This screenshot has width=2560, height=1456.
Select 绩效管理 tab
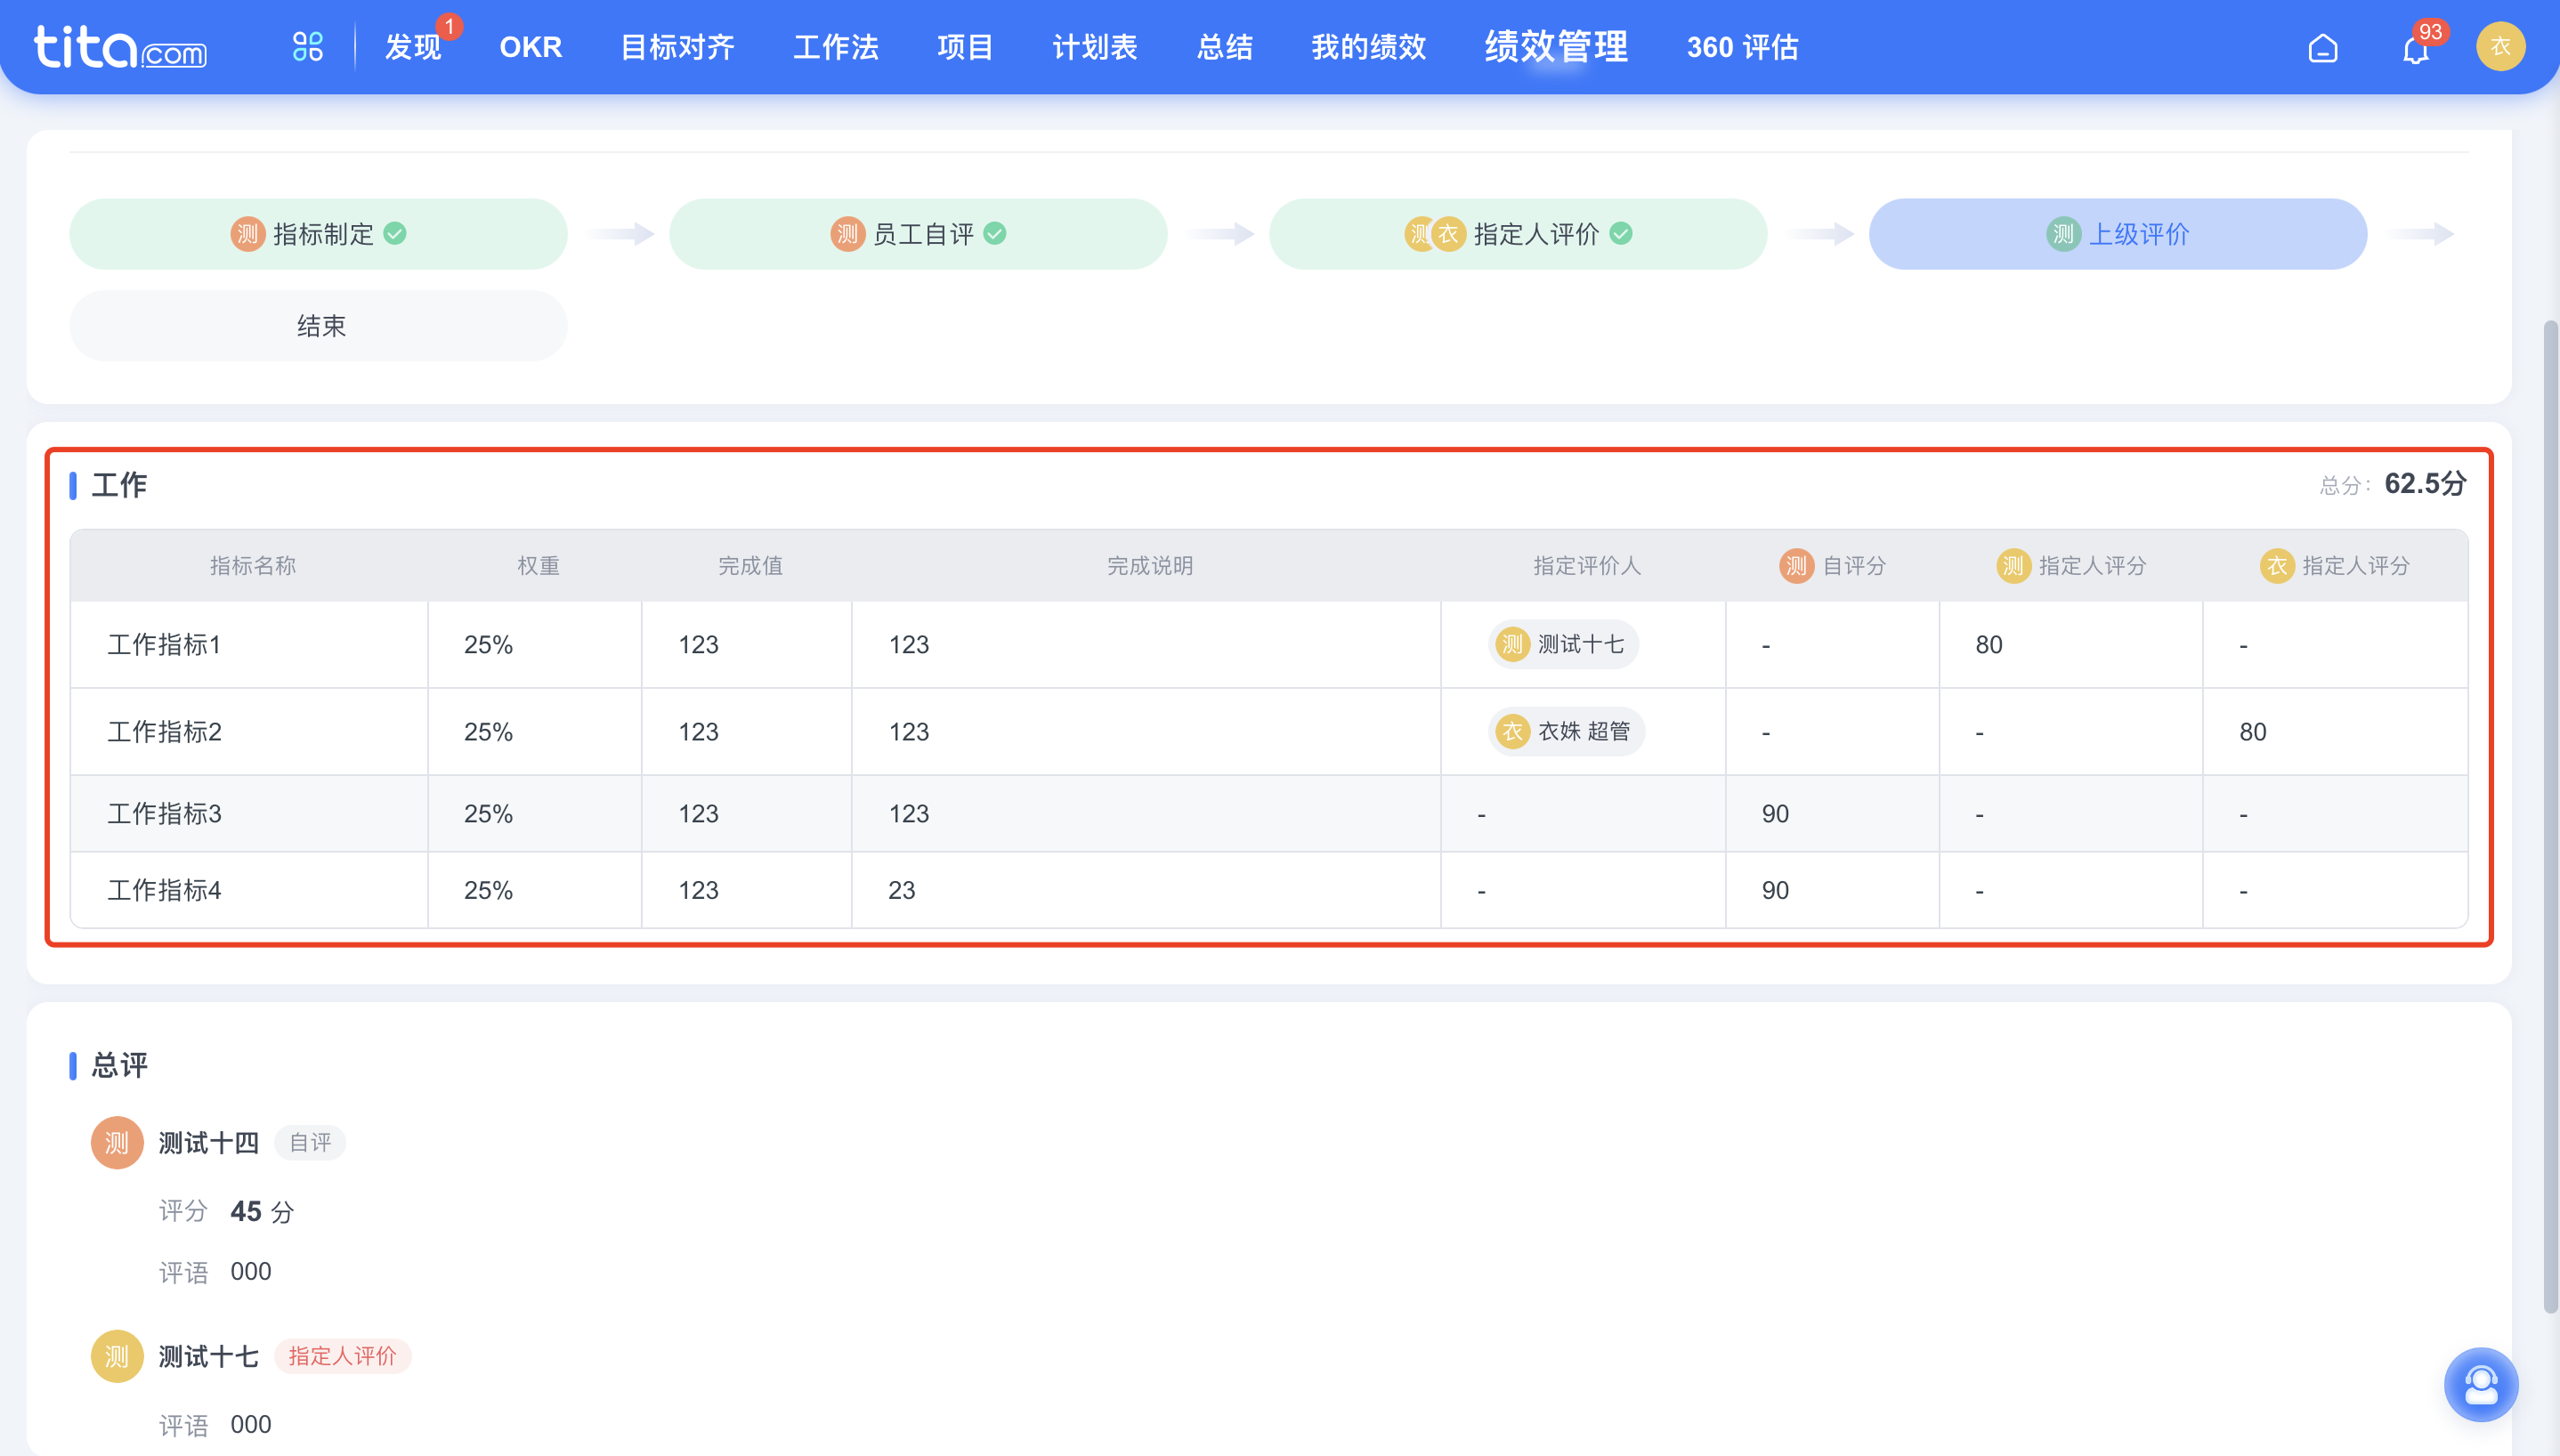1556,47
